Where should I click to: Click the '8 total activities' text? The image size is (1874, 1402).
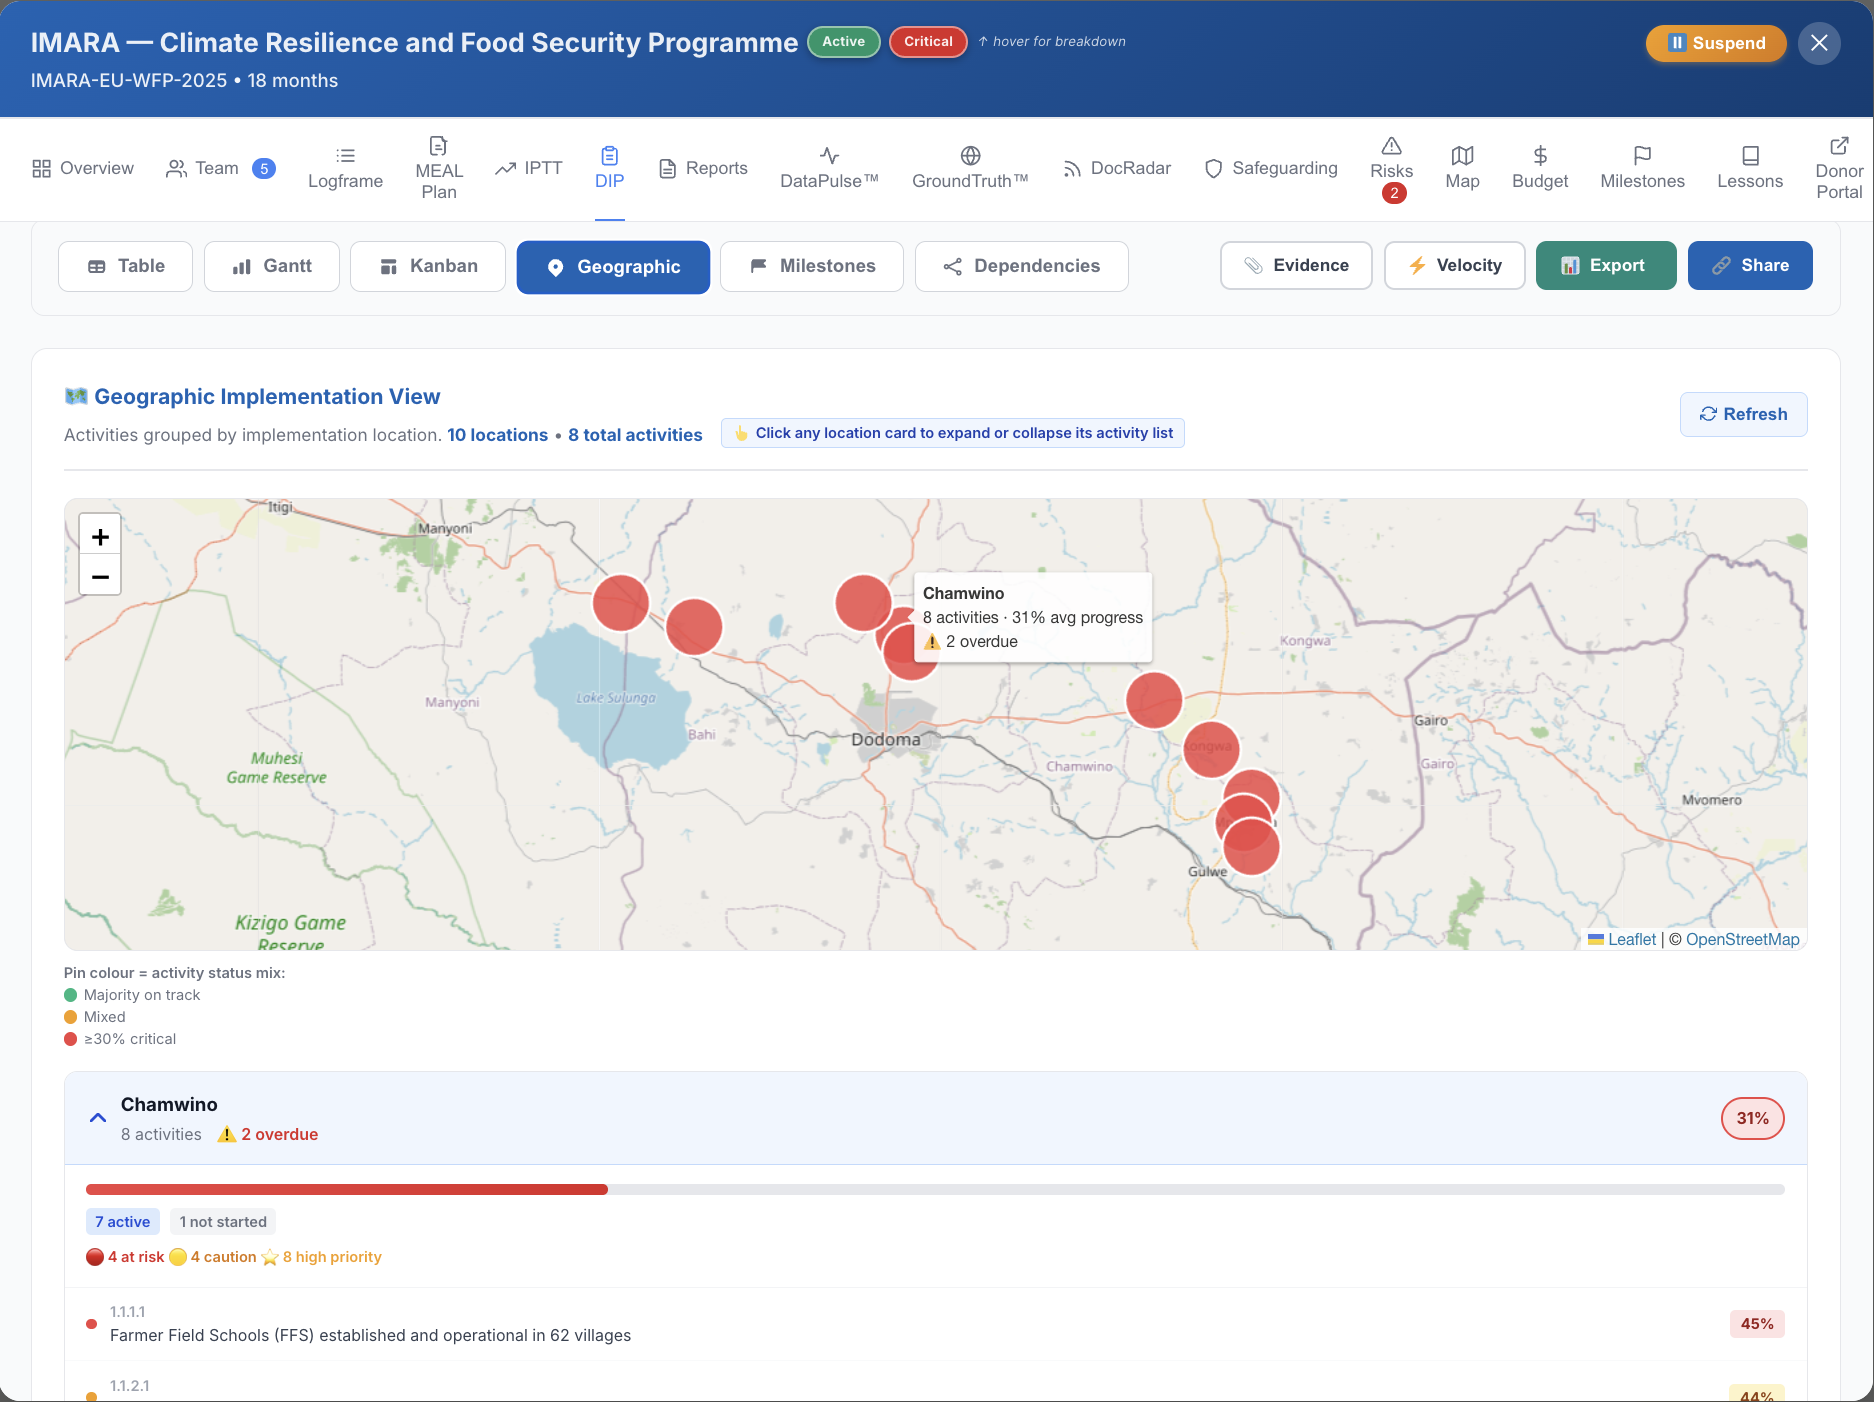635,435
